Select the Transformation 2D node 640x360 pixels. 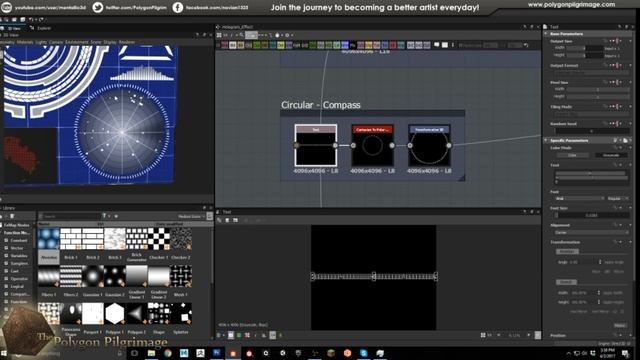tap(429, 145)
